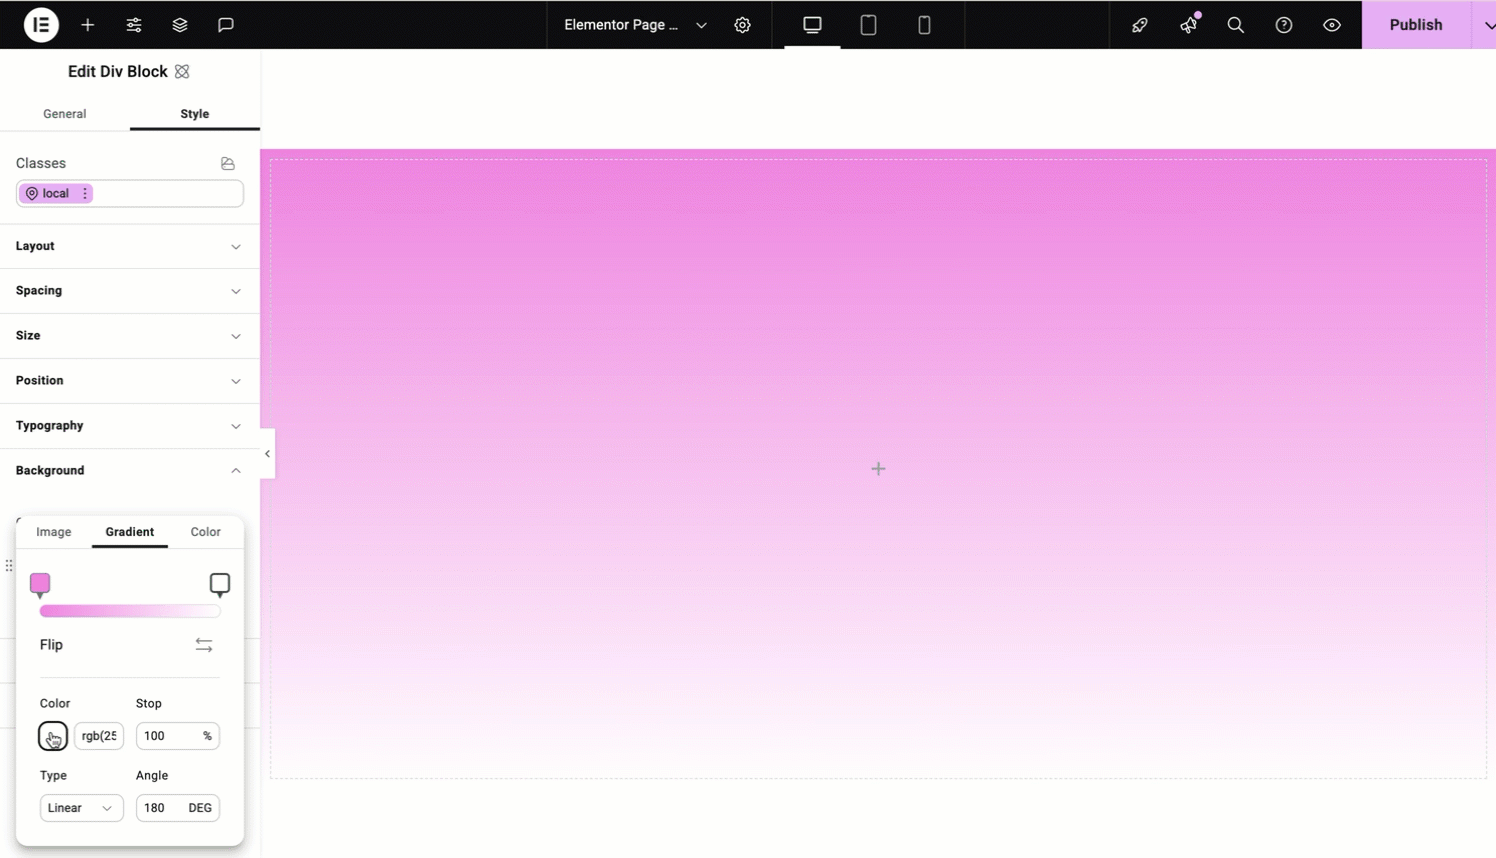Screen dimensions: 1496x858
Task: Open the Structure layers icon
Action: click(180, 25)
